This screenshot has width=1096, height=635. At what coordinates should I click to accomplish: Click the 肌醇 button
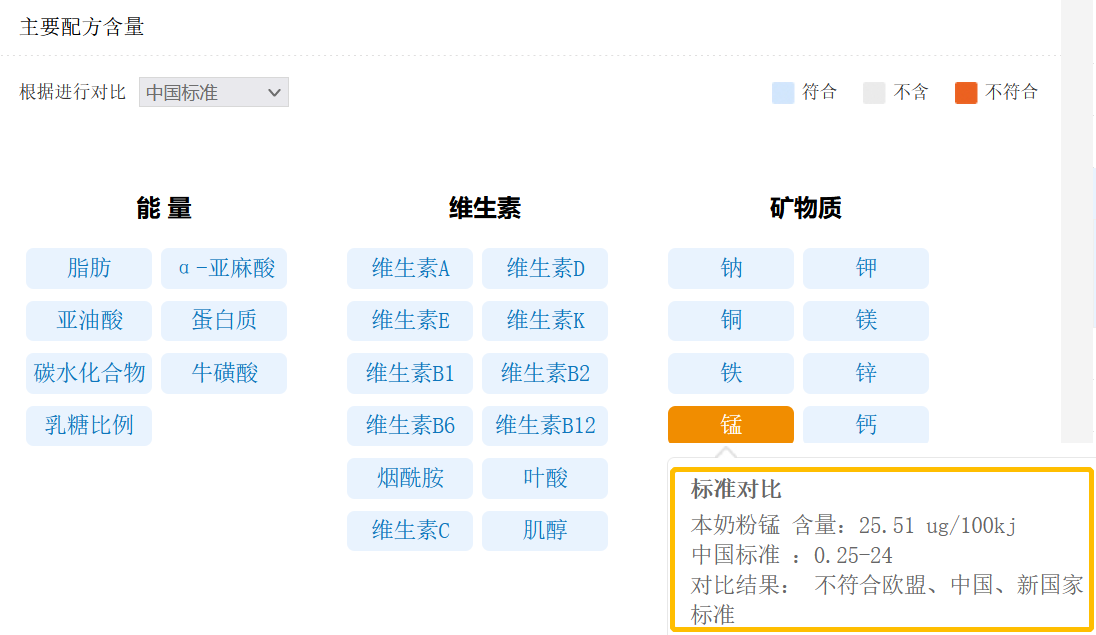tap(545, 531)
